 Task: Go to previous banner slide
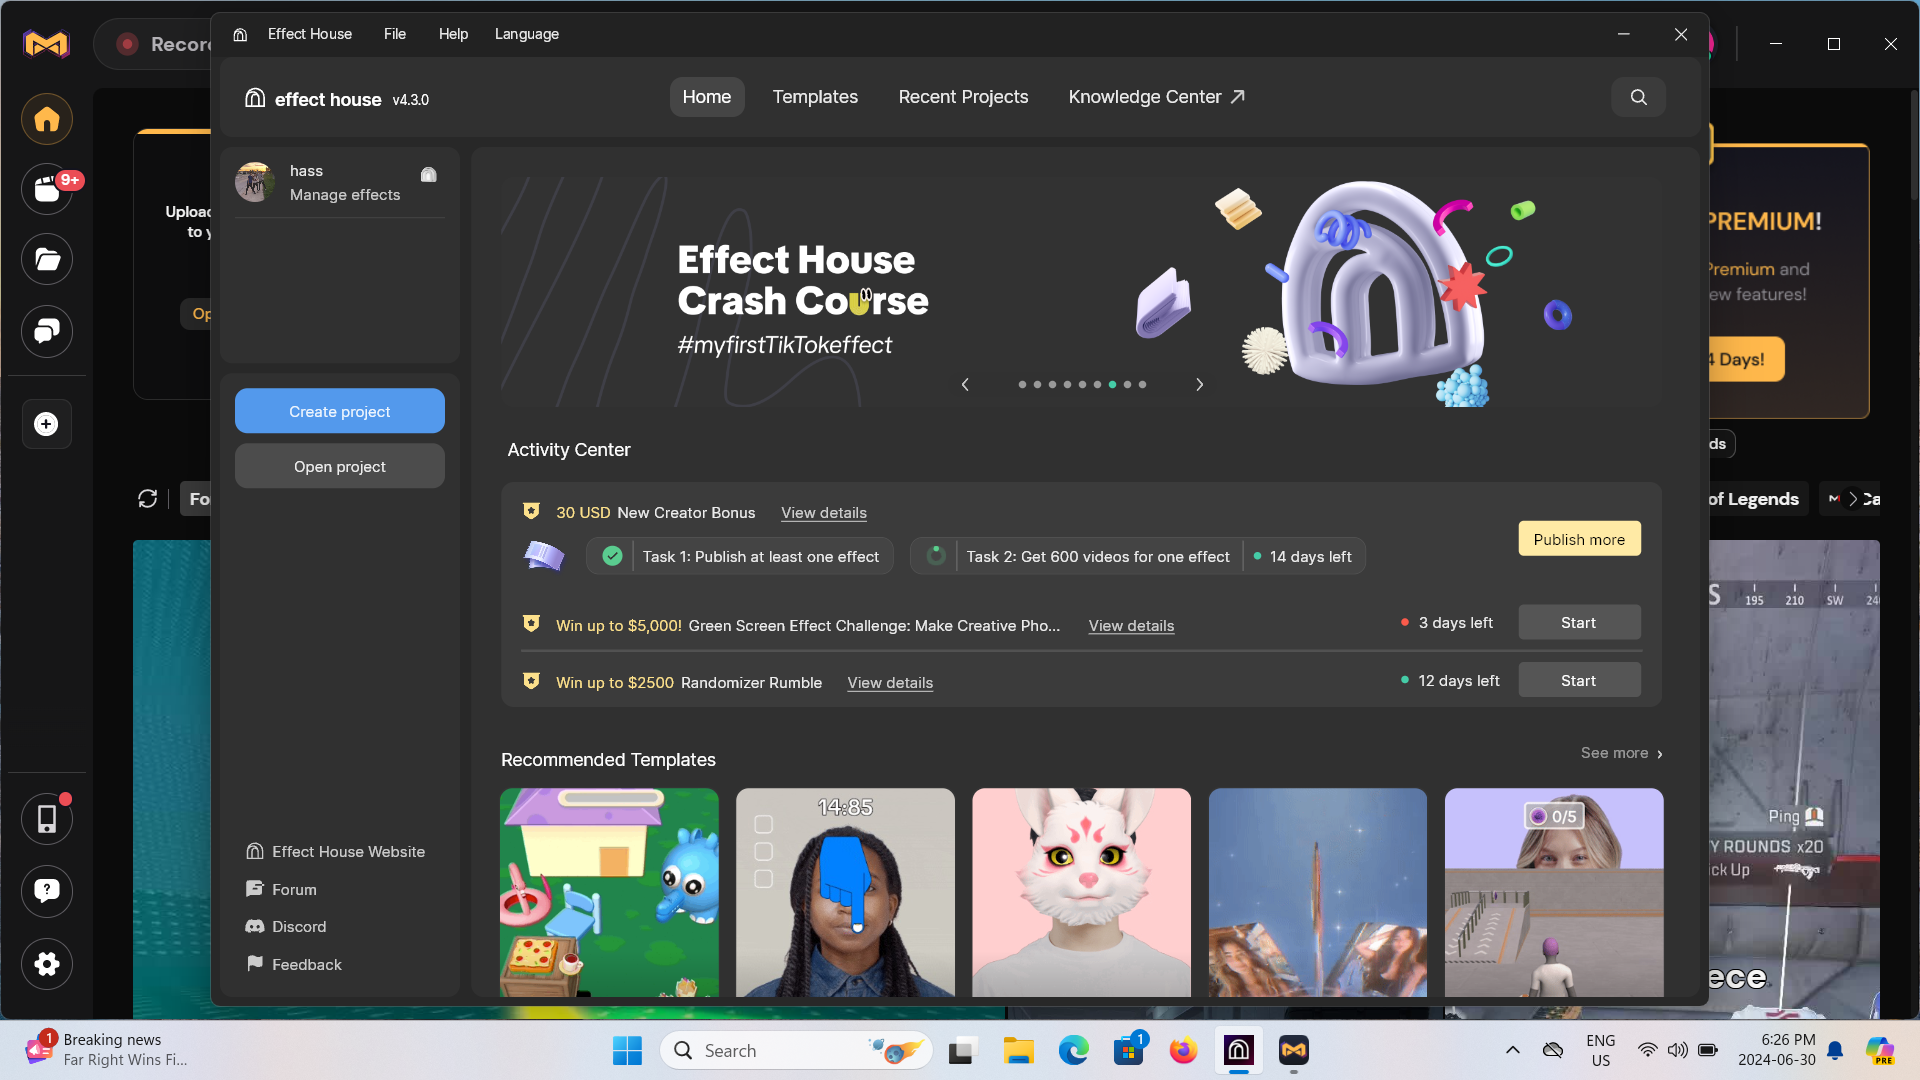pos(965,385)
